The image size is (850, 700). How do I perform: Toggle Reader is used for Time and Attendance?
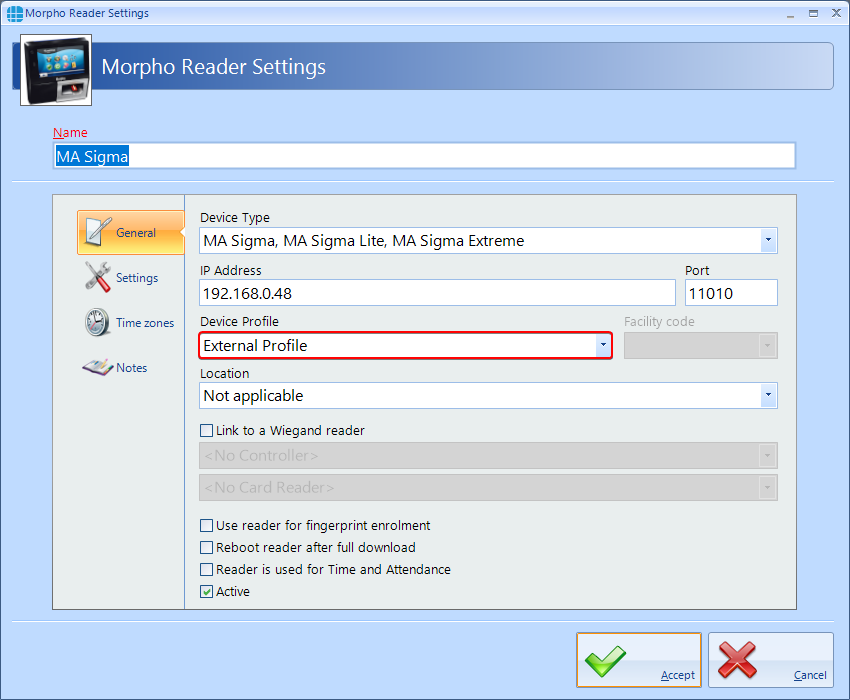(x=207, y=569)
